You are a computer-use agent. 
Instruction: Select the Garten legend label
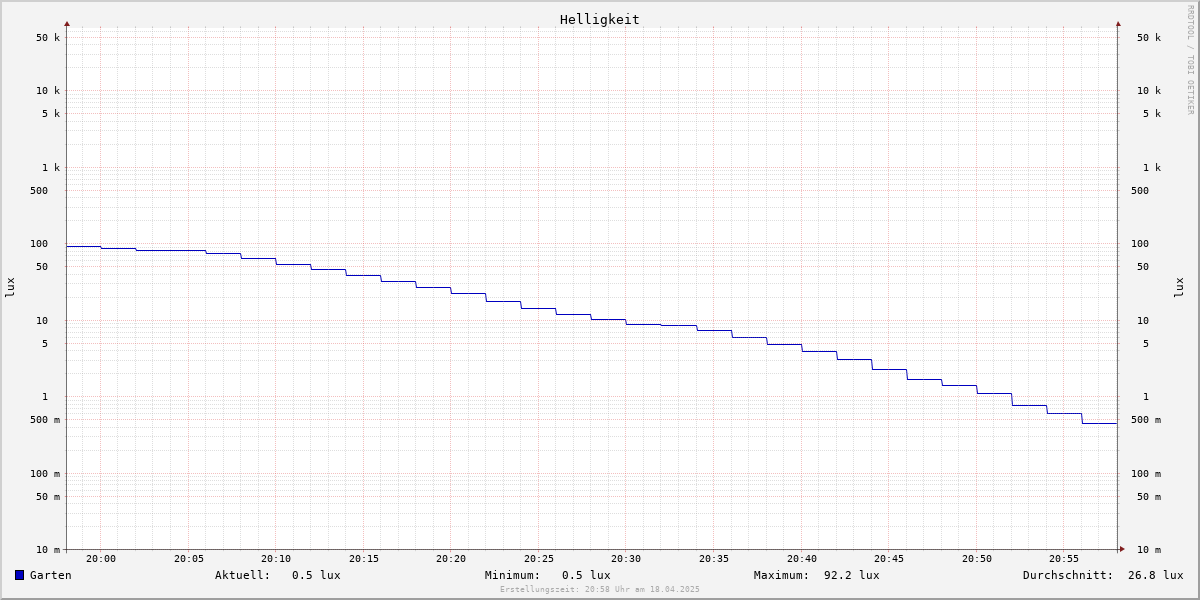[51, 575]
